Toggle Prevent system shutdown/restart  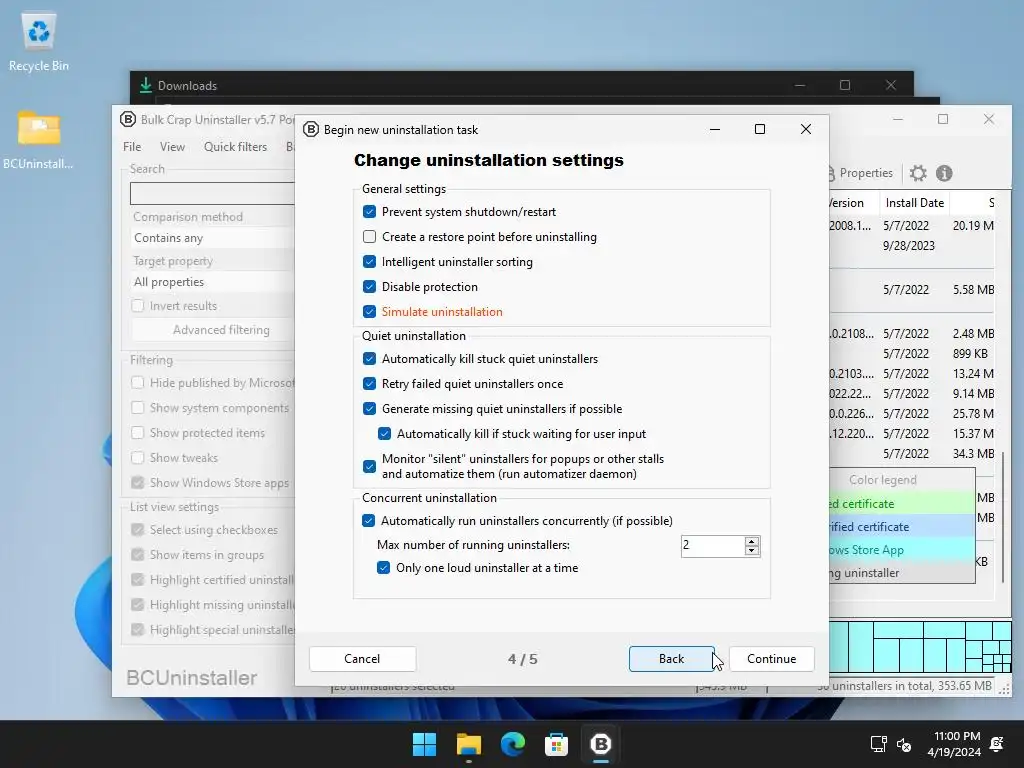coord(370,212)
